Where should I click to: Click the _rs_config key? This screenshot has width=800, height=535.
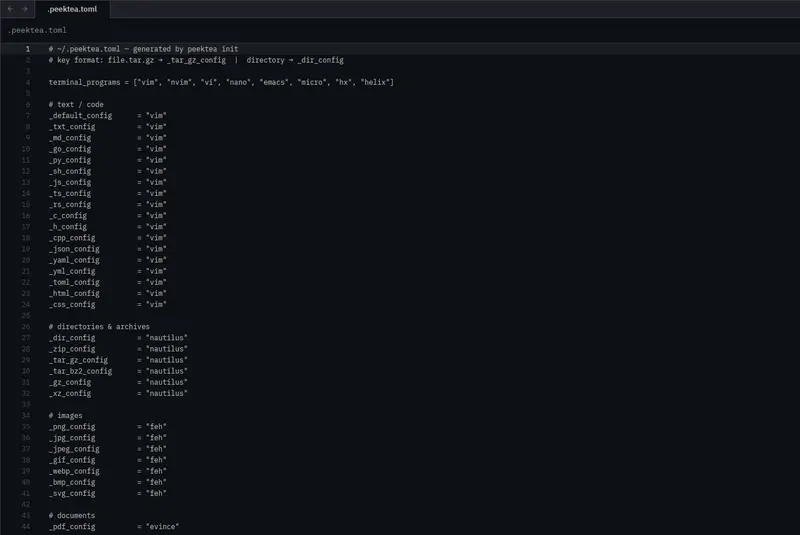[x=70, y=205]
